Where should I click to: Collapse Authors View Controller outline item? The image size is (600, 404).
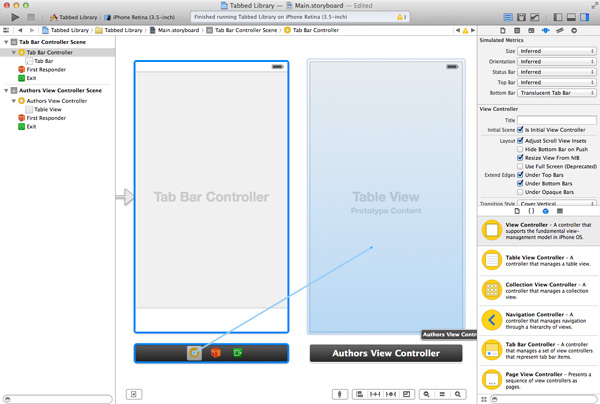pyautogui.click(x=14, y=101)
